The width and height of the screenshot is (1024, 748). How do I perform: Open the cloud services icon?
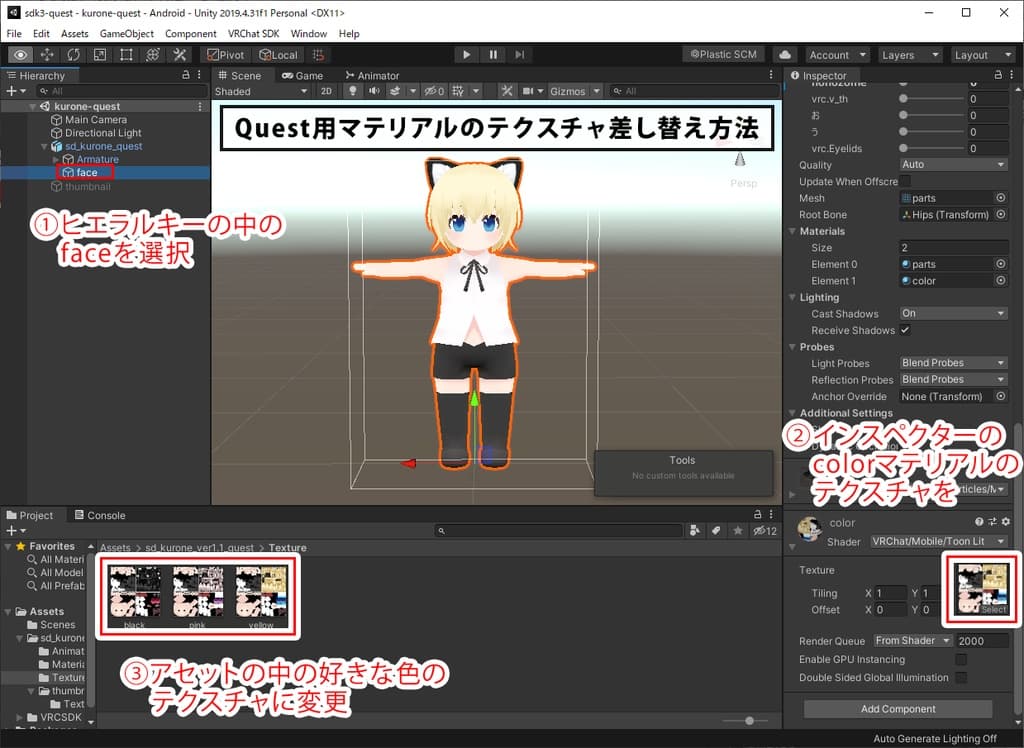[x=785, y=55]
